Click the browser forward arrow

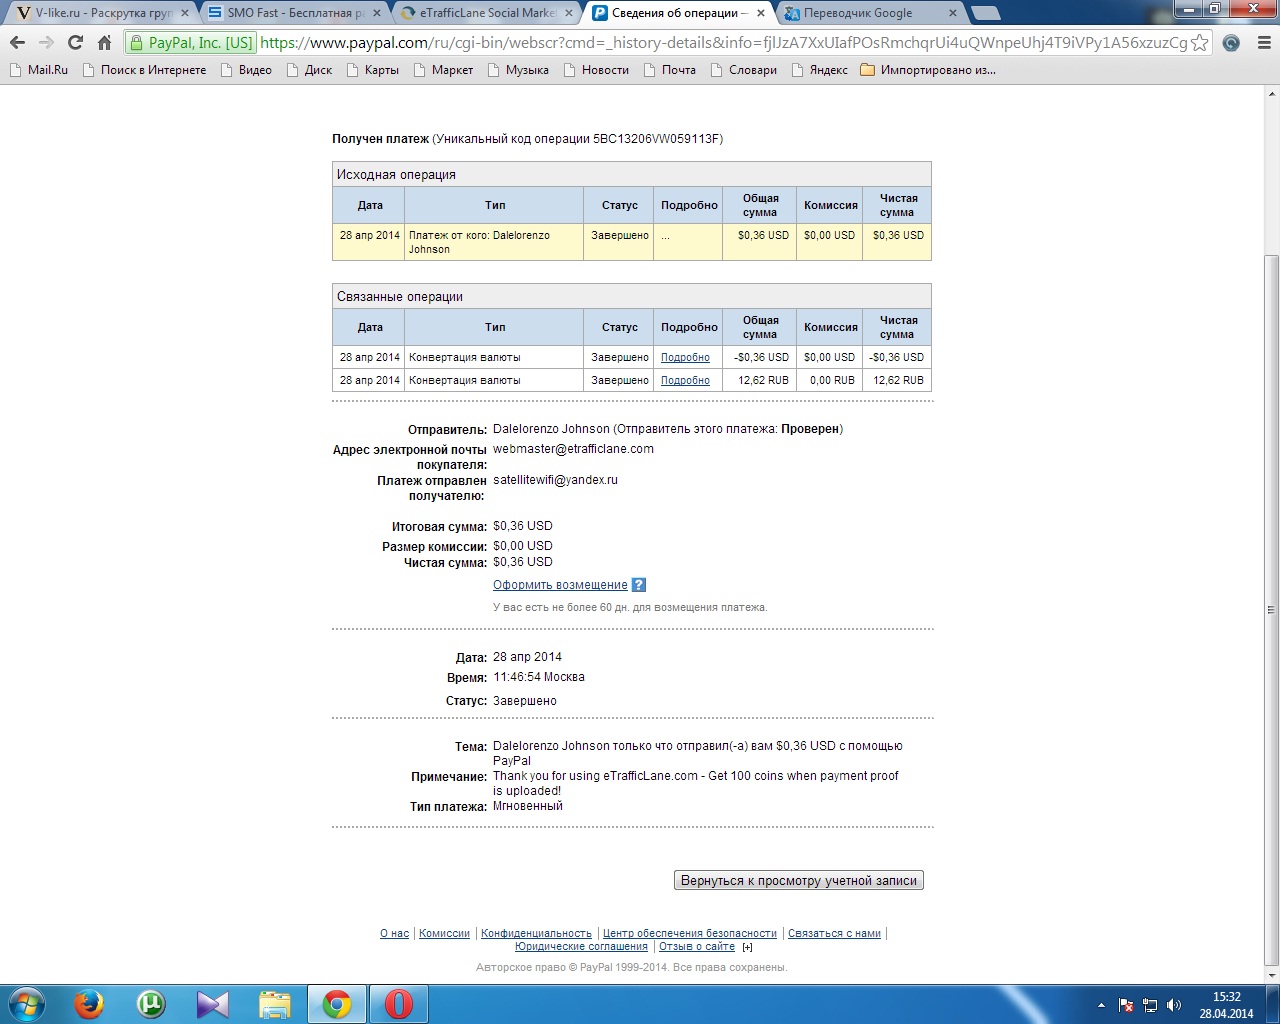tap(46, 42)
